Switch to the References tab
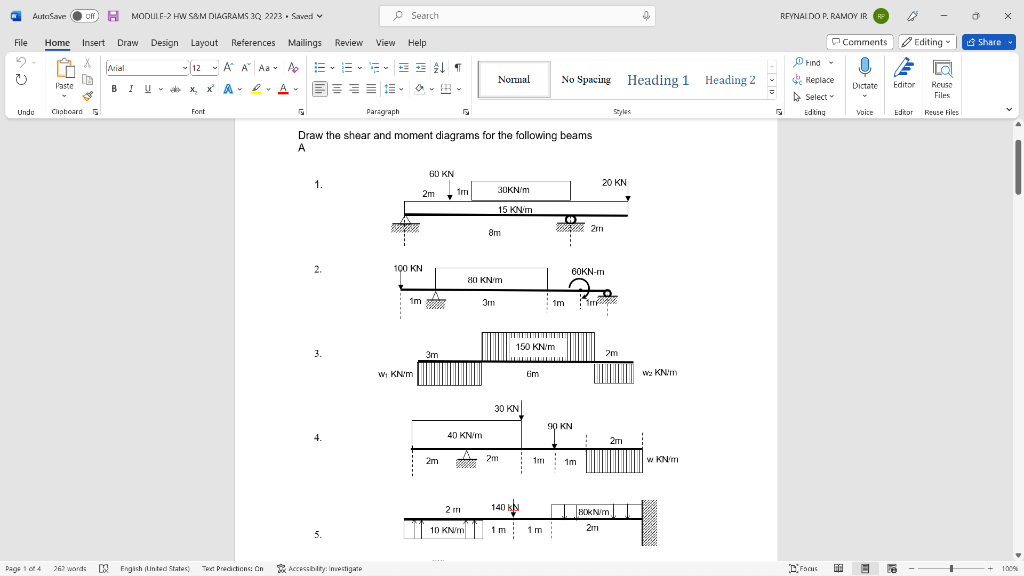 click(253, 42)
